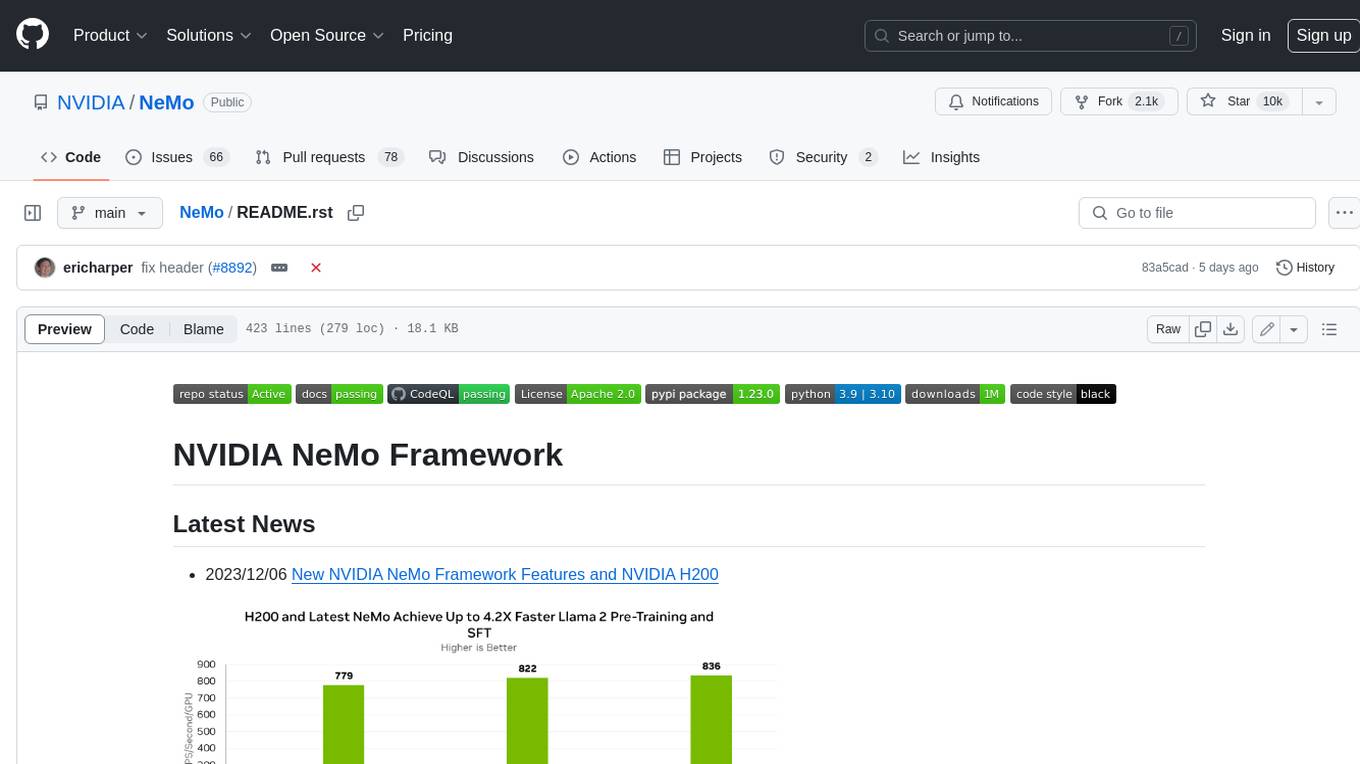This screenshot has width=1360, height=764.
Task: Click the Pull requests count 78 badge
Action: click(391, 157)
